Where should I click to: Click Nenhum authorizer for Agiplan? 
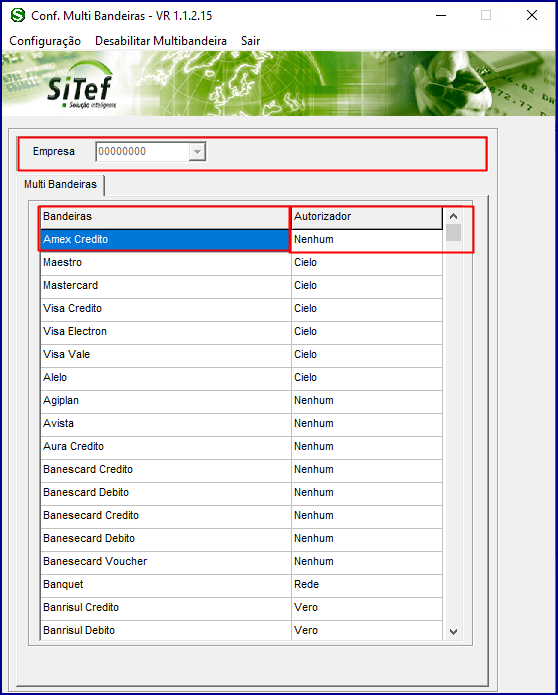(x=367, y=401)
